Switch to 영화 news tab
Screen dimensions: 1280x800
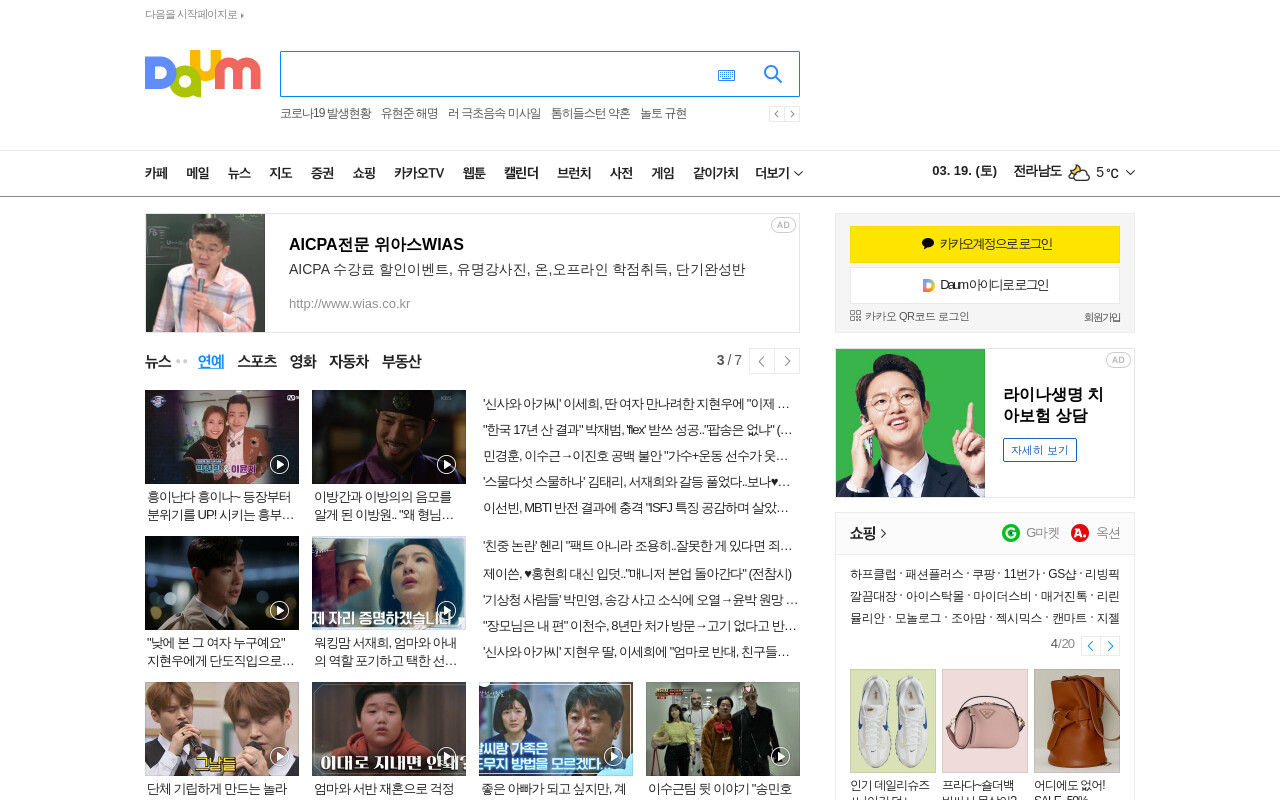coord(303,361)
